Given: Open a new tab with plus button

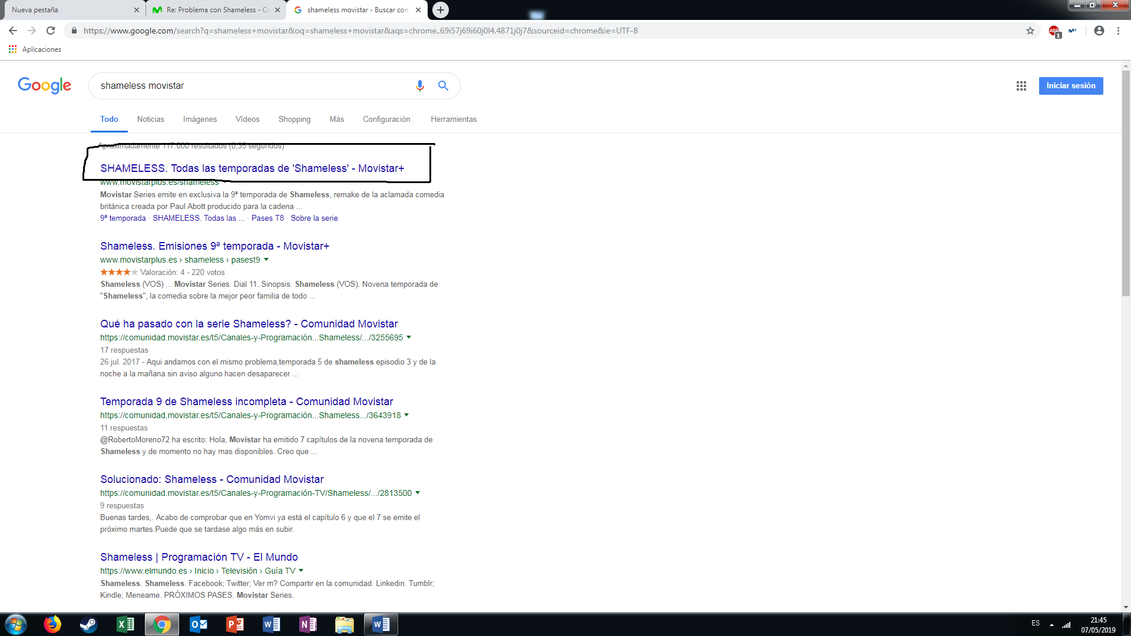Looking at the screenshot, I should pos(440,10).
